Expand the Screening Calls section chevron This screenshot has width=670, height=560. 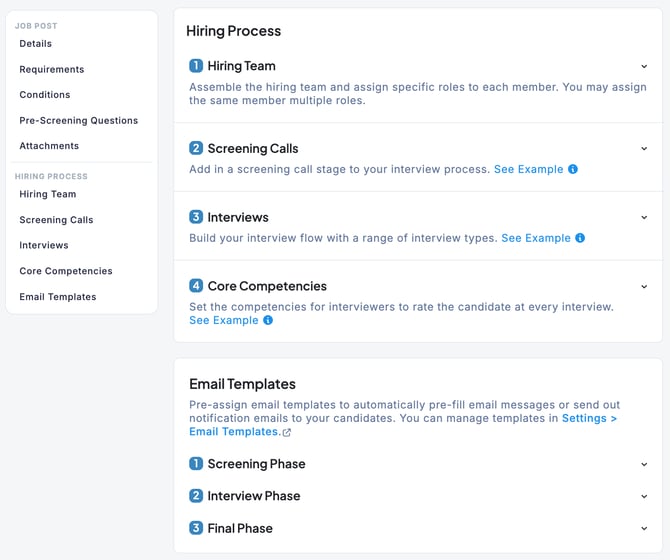click(x=645, y=149)
